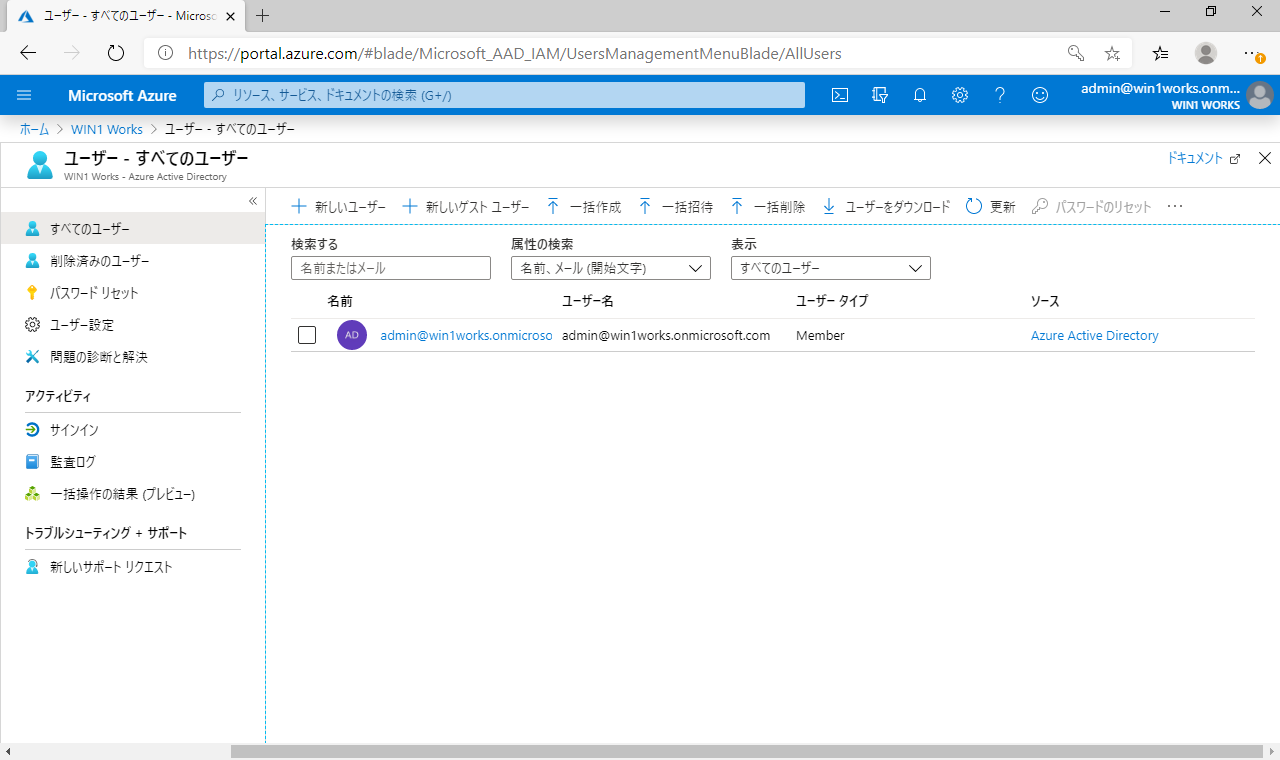This screenshot has height=760, width=1280.
Task: Open the browser favorites list icon
Action: (1160, 53)
